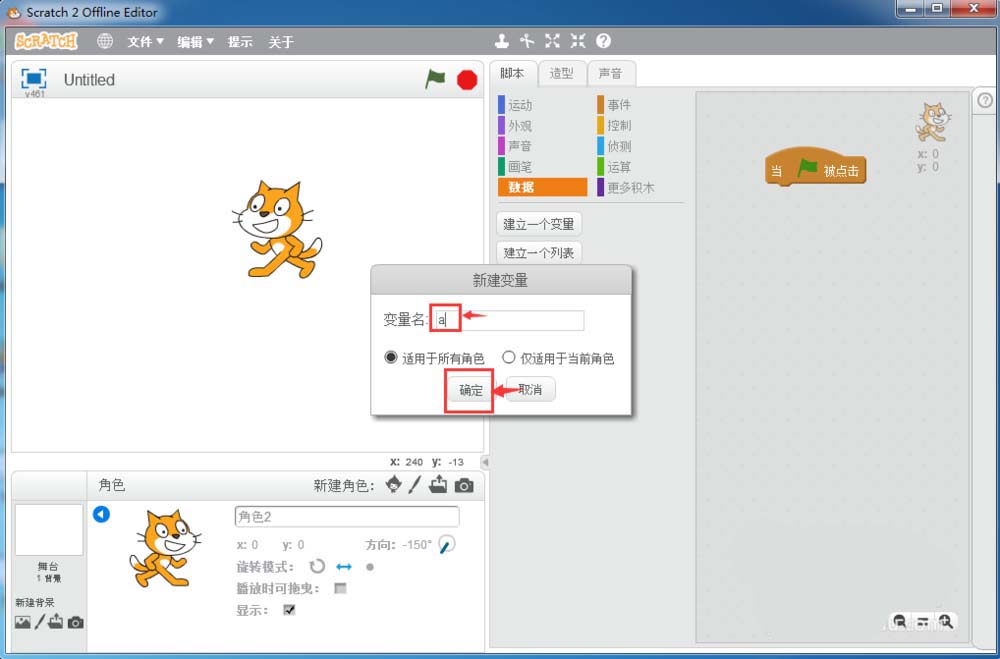This screenshot has height=659, width=1000.
Task: Set rotation style to left-right
Action: 344,566
